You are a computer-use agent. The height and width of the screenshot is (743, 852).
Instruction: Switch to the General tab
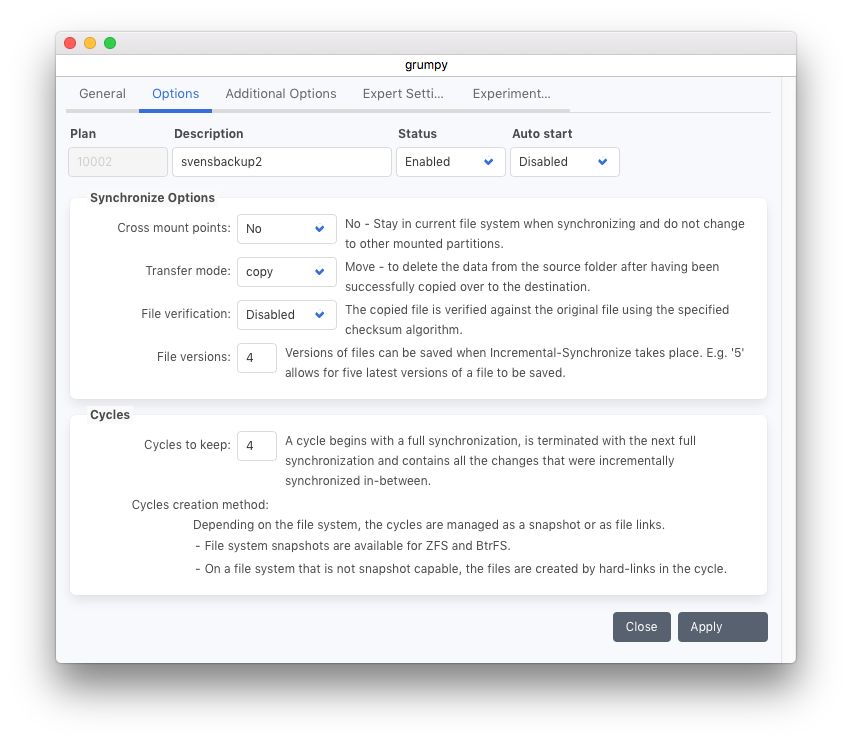[102, 94]
